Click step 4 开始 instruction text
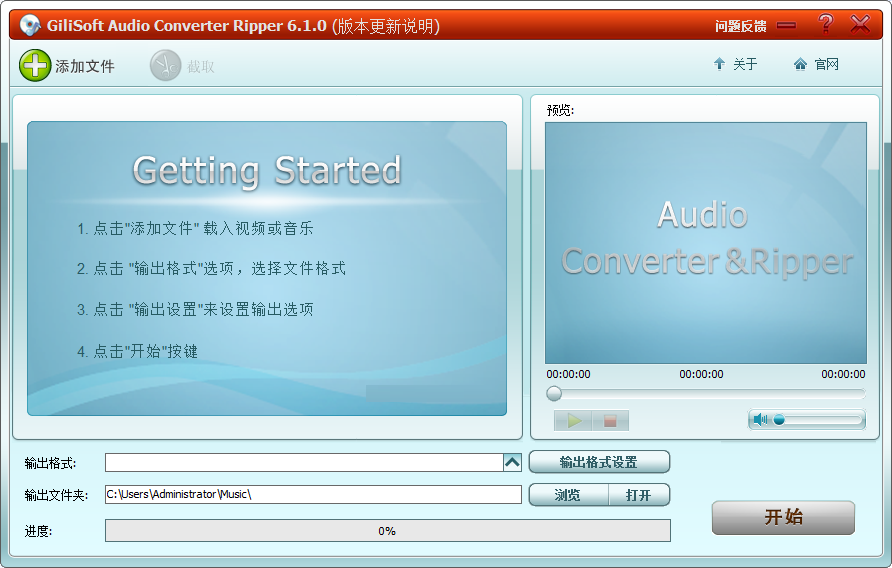Image resolution: width=892 pixels, height=568 pixels. 137,352
